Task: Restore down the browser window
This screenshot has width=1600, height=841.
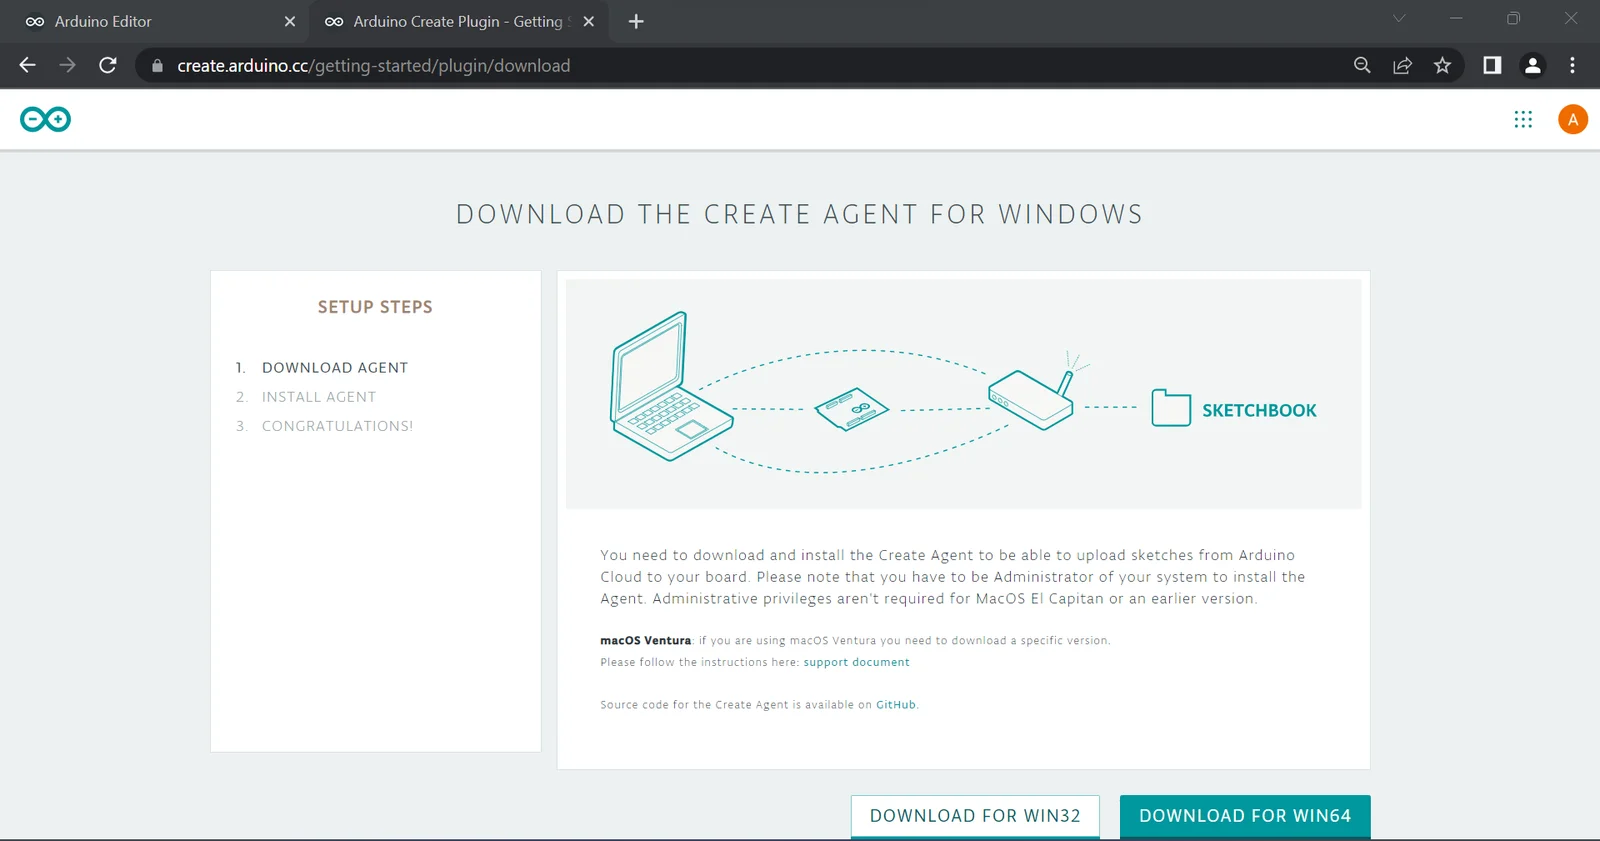Action: point(1513,18)
